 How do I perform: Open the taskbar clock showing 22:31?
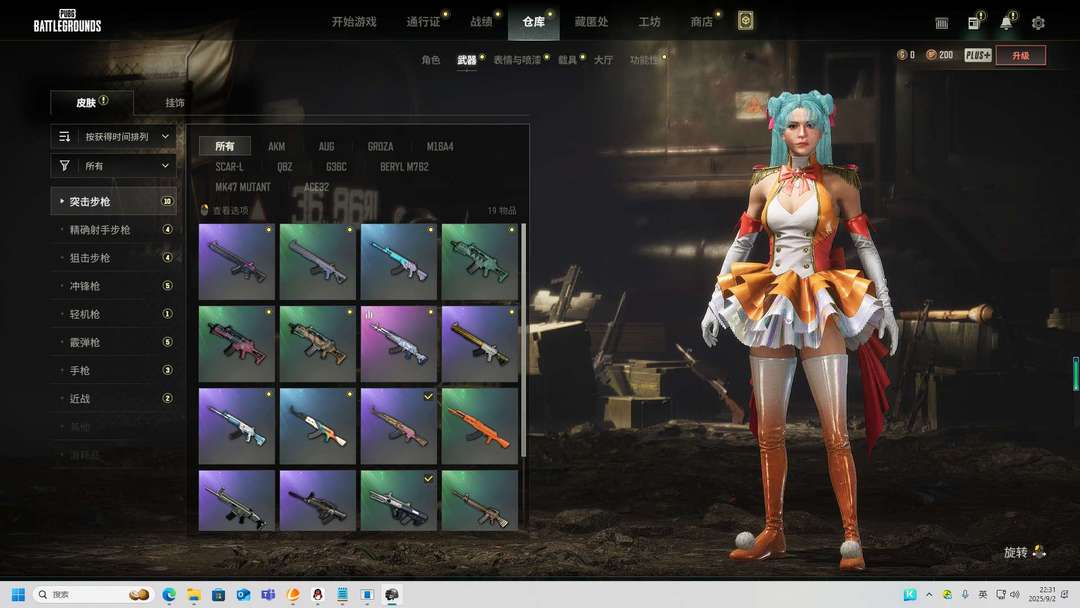pos(1043,594)
